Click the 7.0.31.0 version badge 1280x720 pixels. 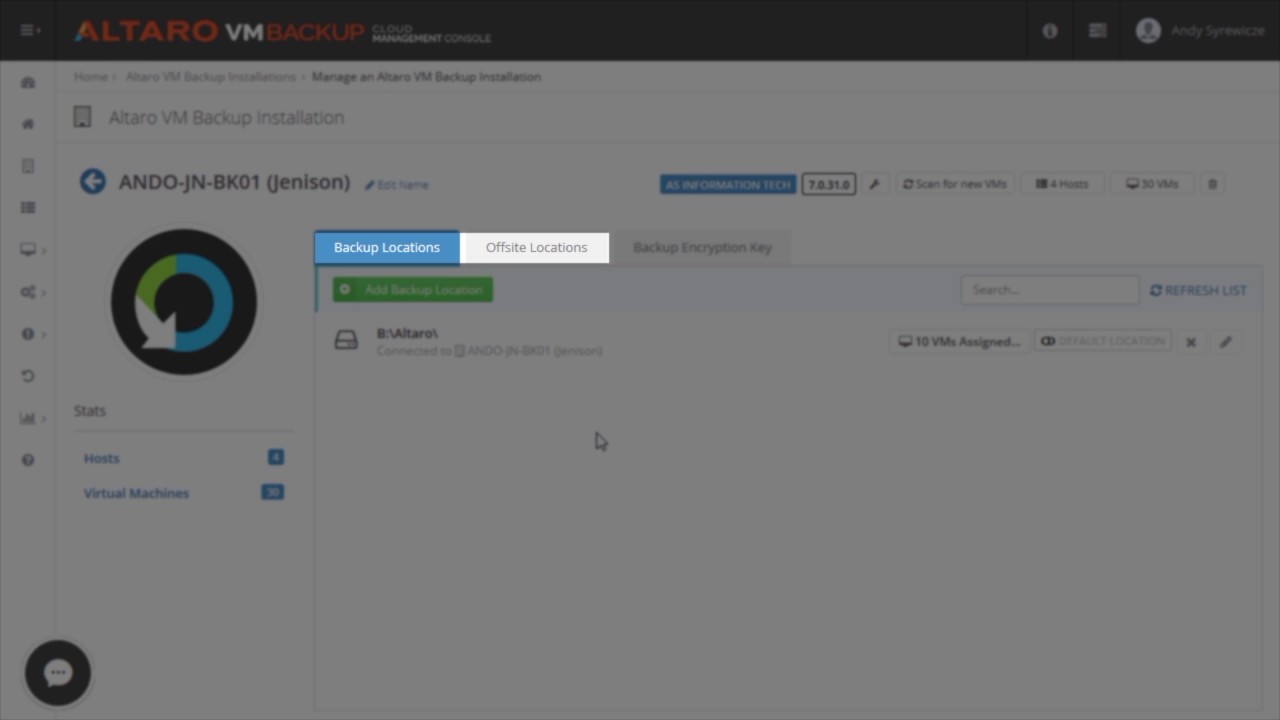click(829, 185)
